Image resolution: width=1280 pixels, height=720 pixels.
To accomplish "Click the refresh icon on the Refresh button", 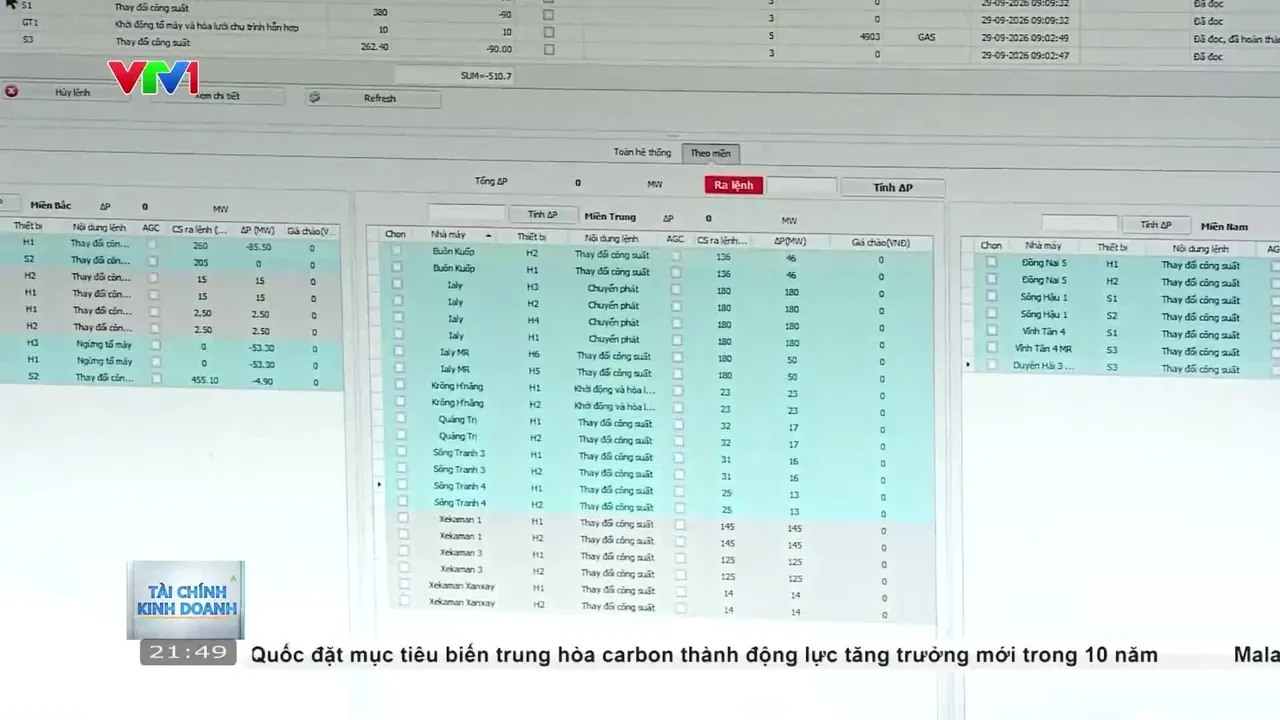I will pyautogui.click(x=315, y=98).
